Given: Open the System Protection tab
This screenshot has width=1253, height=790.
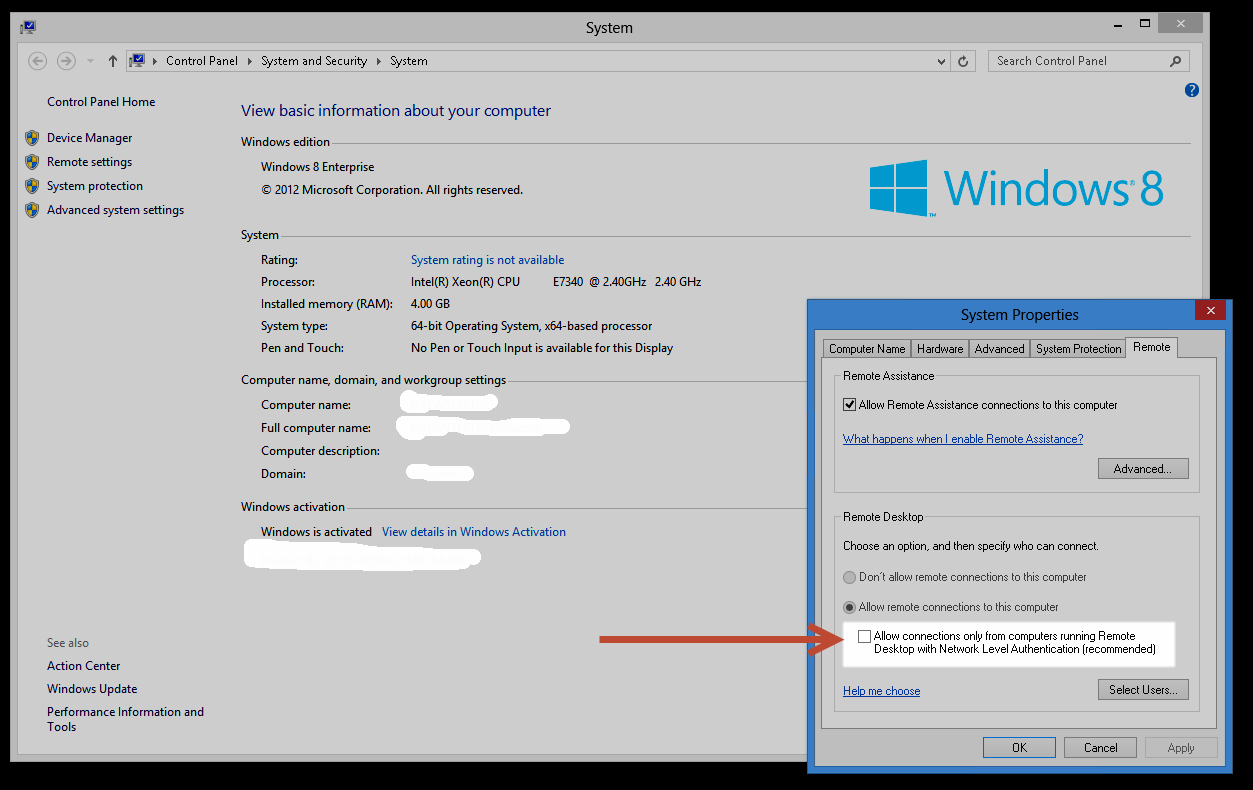Looking at the screenshot, I should coord(1077,348).
